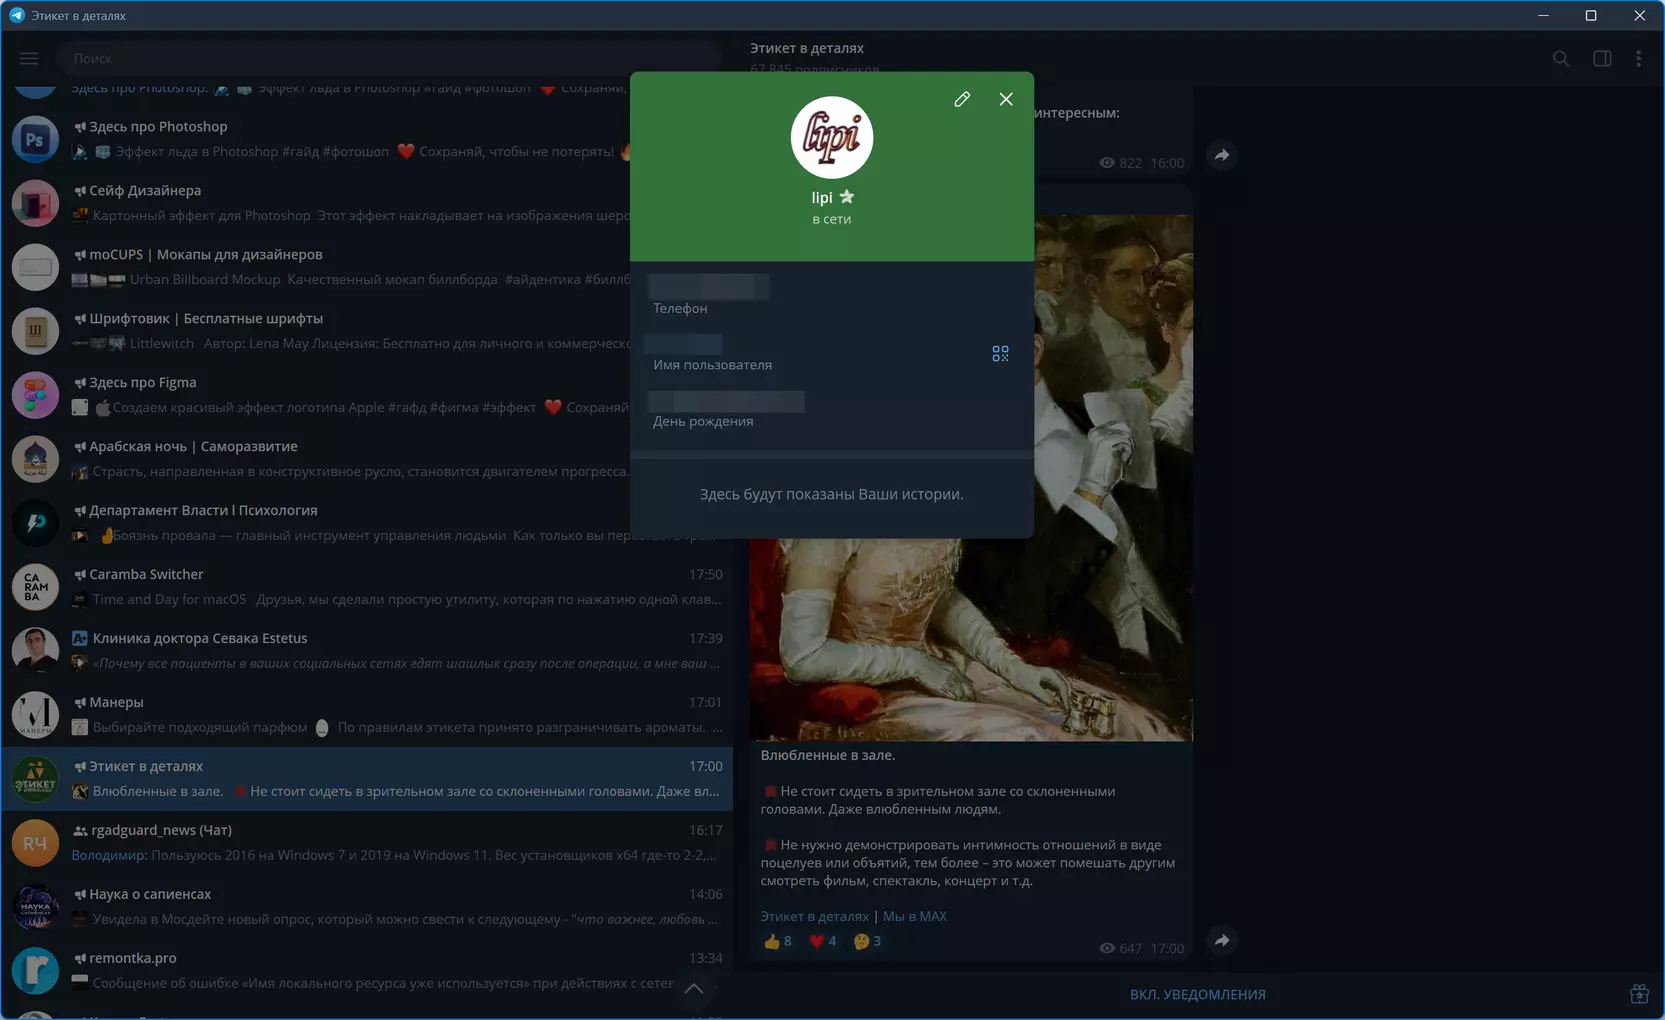Open Арабская ночь Саморазвитие channel
The width and height of the screenshot is (1665, 1020).
(367, 459)
